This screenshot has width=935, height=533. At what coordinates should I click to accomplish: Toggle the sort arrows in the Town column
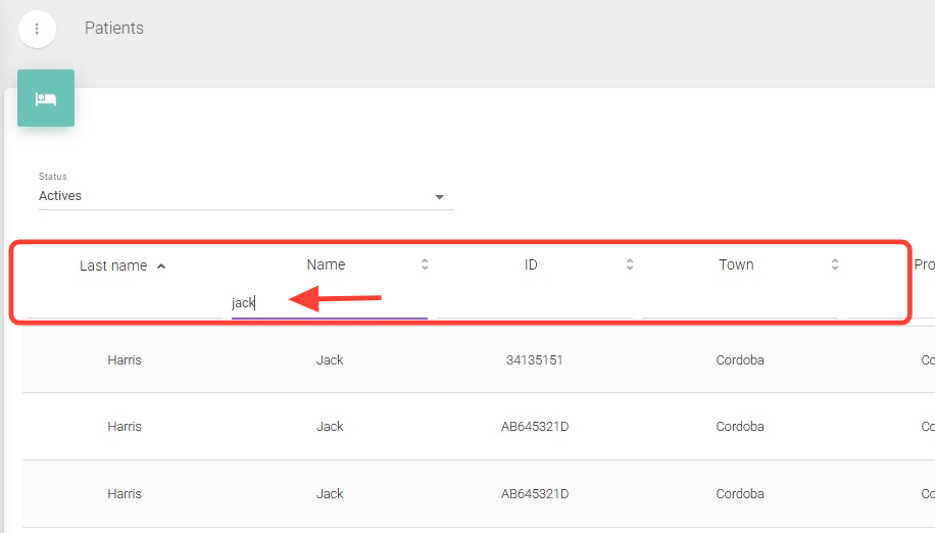coord(835,265)
